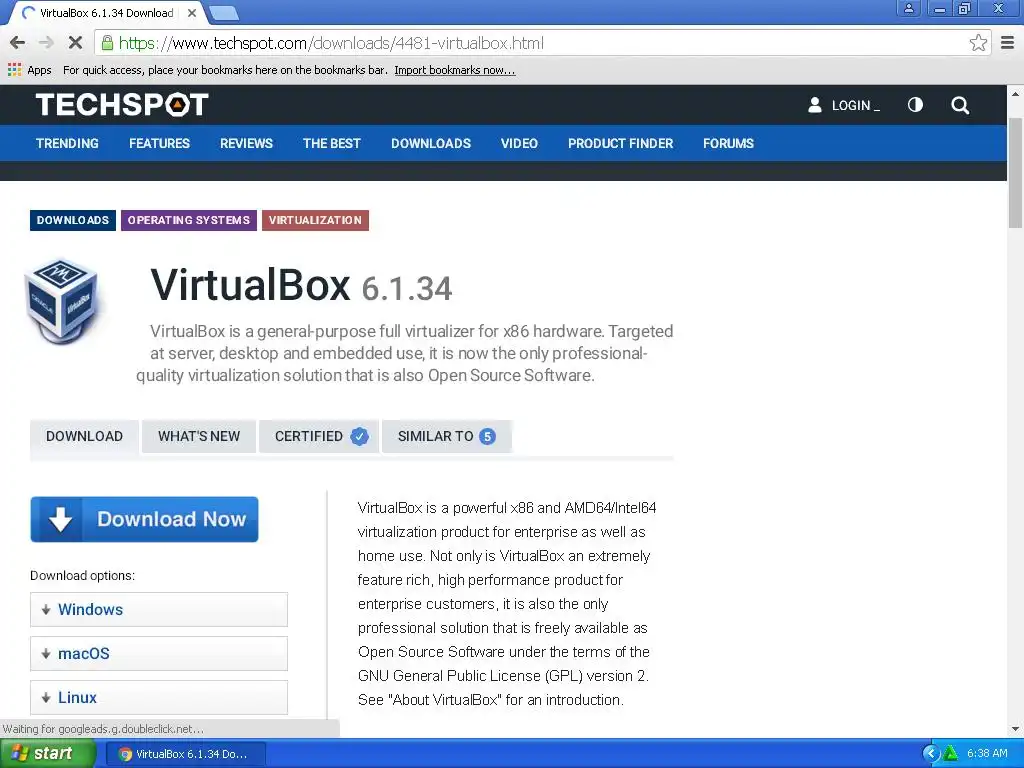Choose Windows download option
The width and height of the screenshot is (1024, 768).
159,609
